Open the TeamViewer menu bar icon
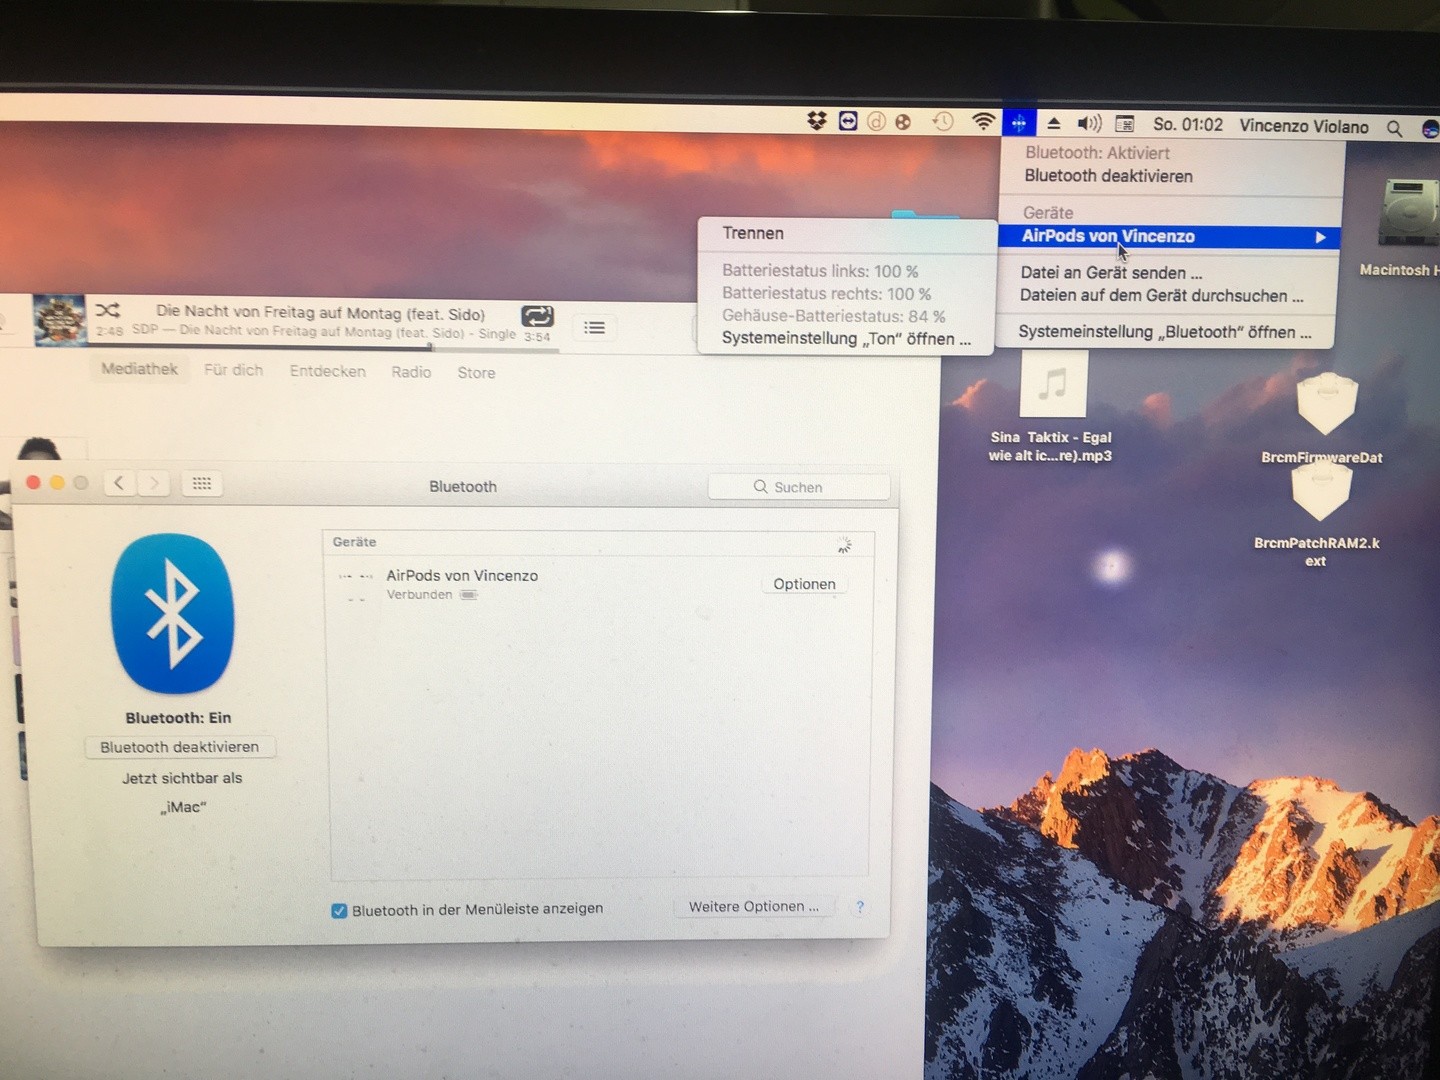Screen dimensions: 1440x1080 pyautogui.click(x=847, y=121)
